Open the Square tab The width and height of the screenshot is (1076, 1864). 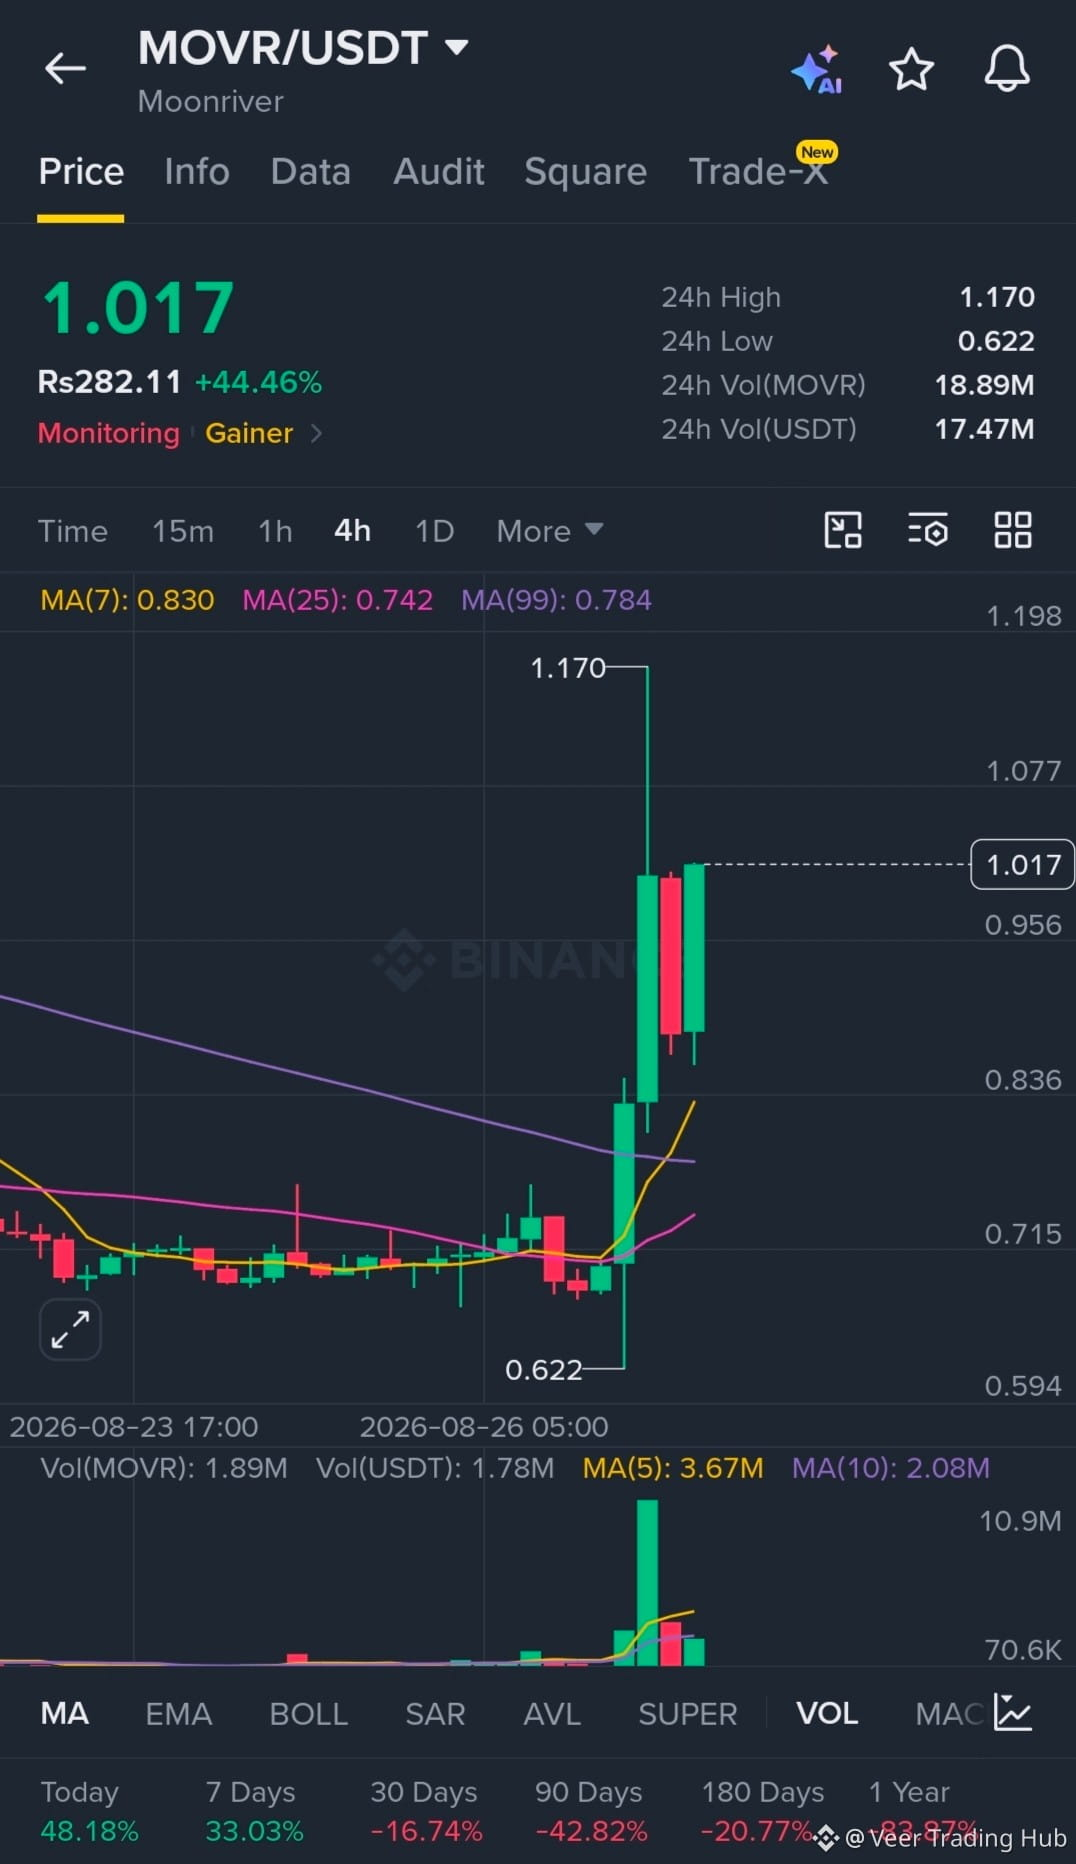coord(586,171)
